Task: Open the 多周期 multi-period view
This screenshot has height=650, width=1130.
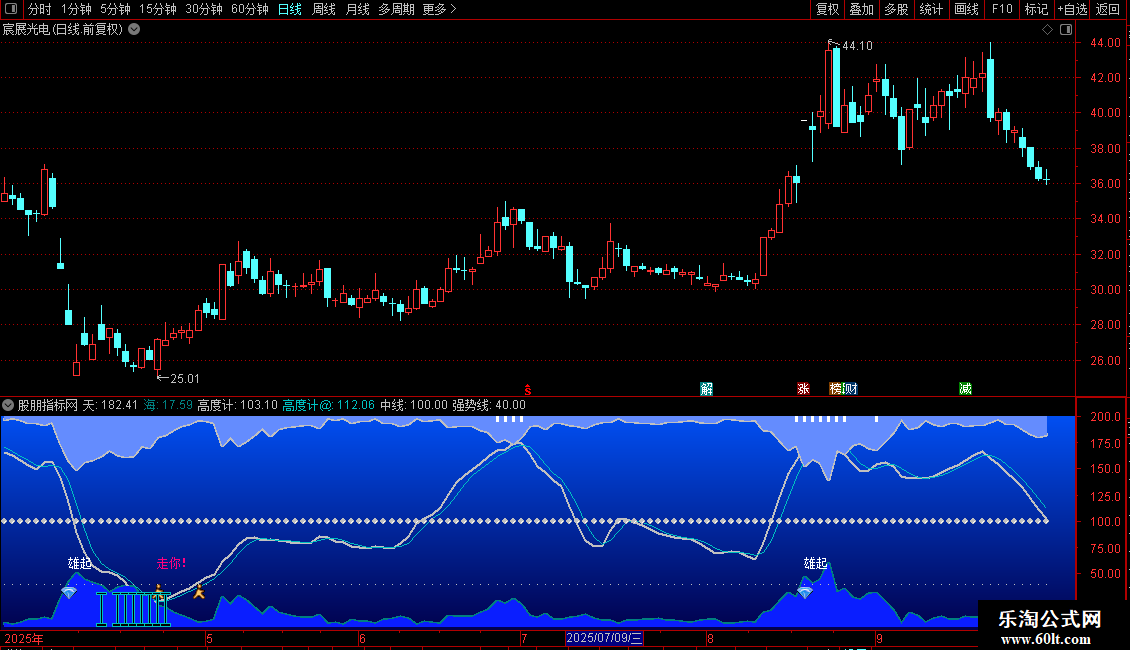Action: coord(396,9)
